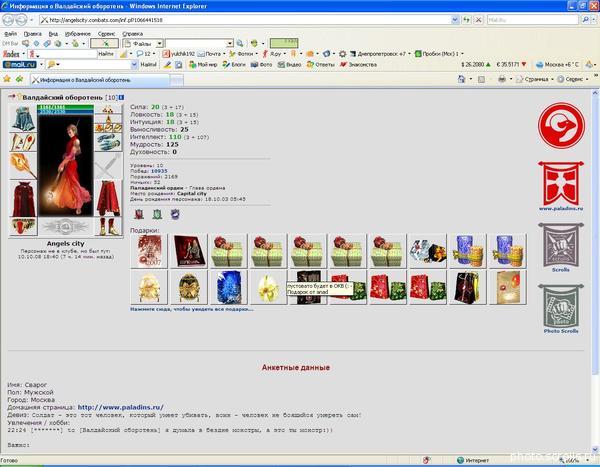
Task: Click the 2007 postcard gift thumbnail
Action: point(149,251)
